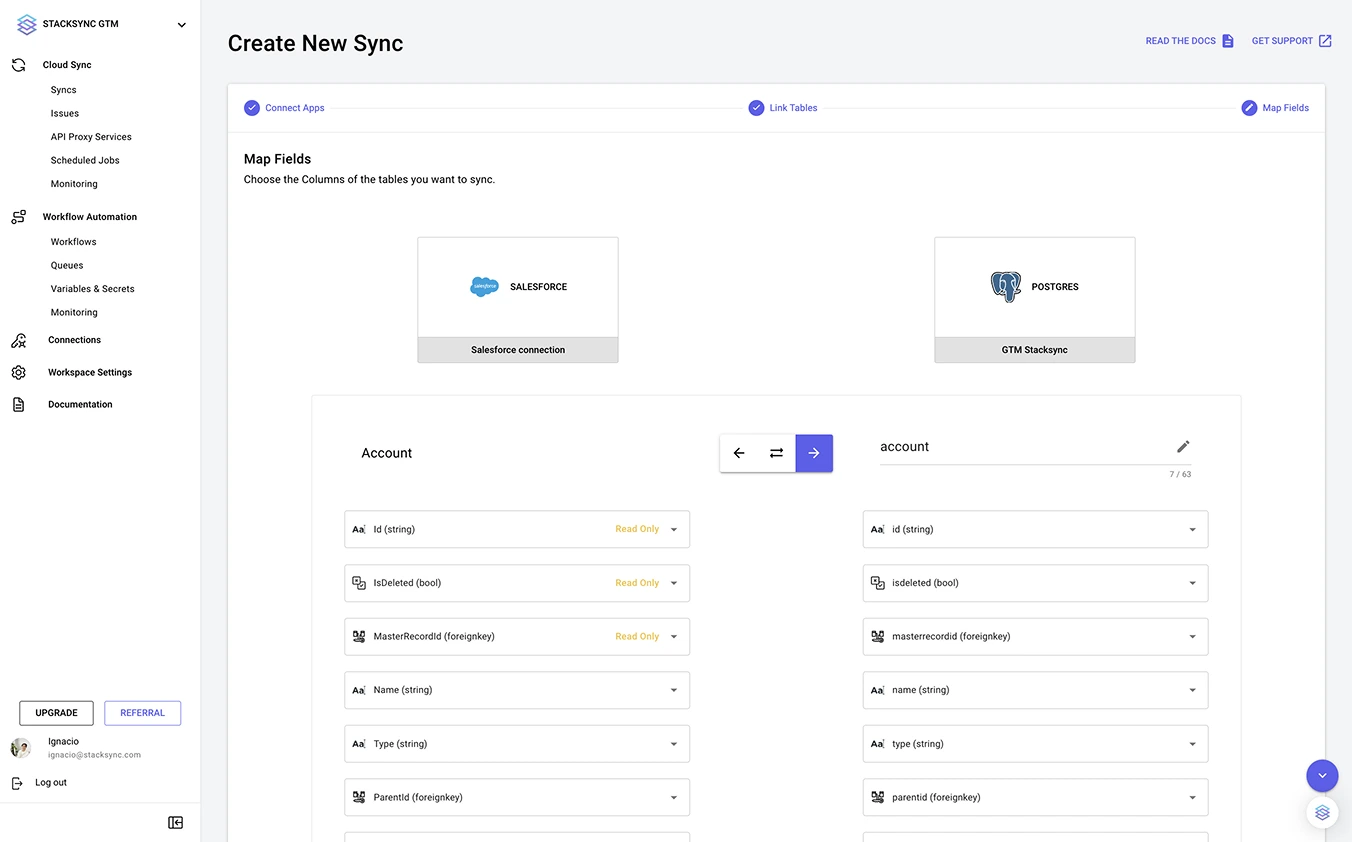Collapse the sidebar with the panel icon
This screenshot has height=842, width=1352.
175,822
